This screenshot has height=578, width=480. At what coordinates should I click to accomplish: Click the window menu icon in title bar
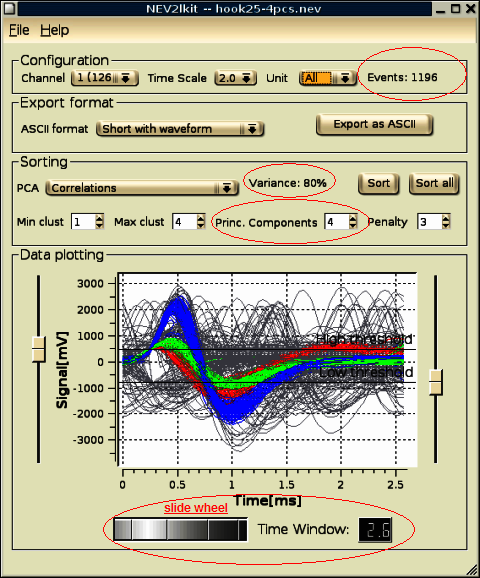(x=9, y=8)
